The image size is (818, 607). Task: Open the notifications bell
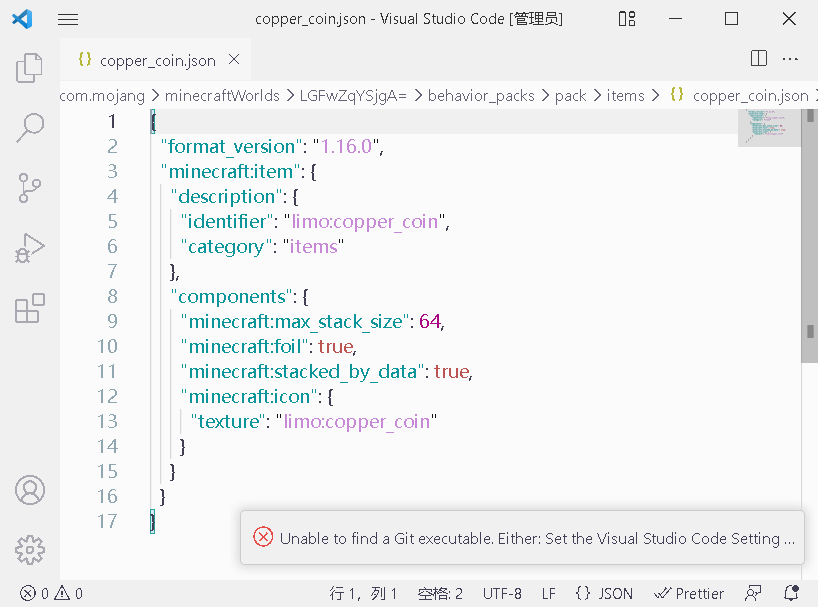(x=791, y=593)
